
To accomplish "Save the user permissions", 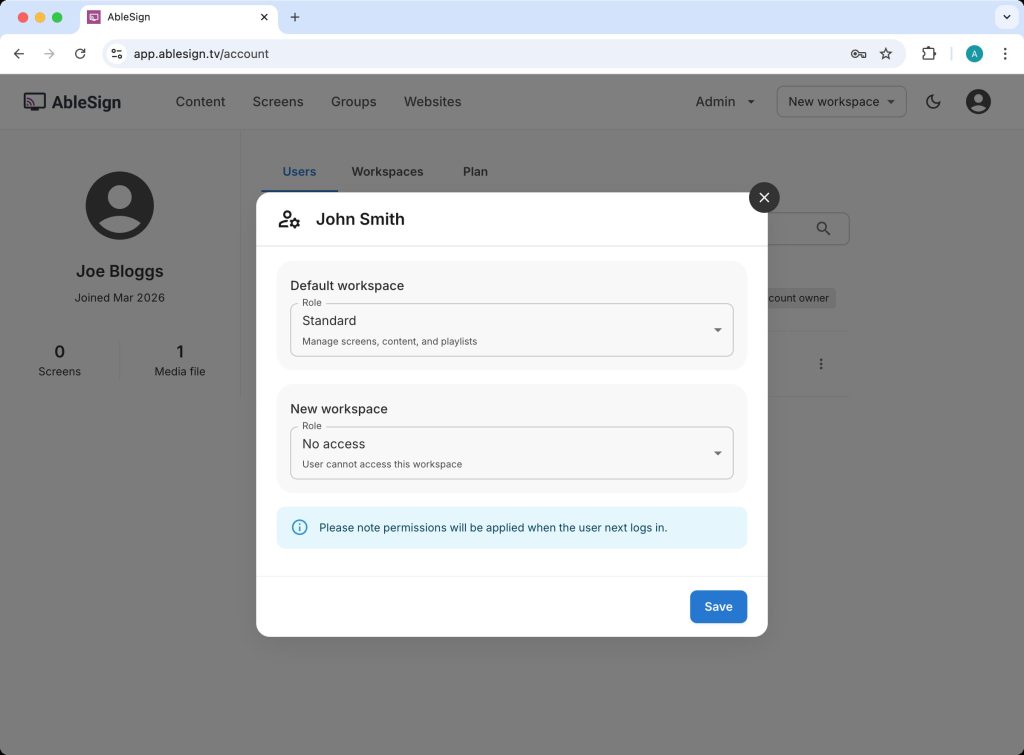I will 718,606.
